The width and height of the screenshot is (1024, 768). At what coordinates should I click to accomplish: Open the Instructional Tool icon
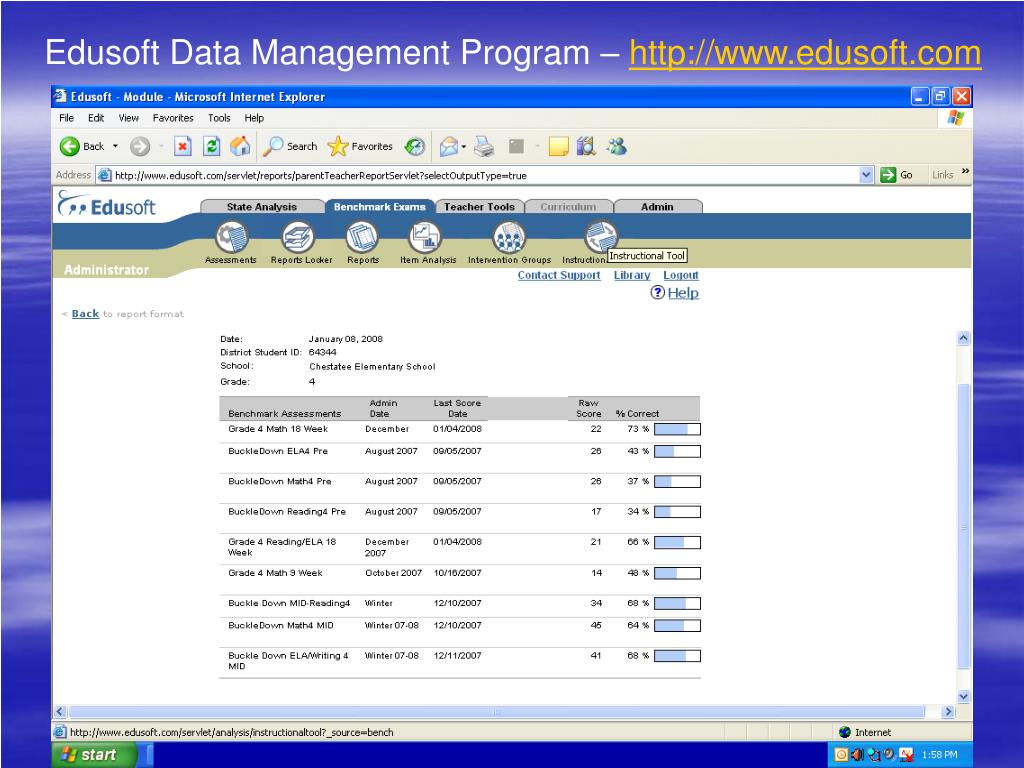pyautogui.click(x=601, y=235)
